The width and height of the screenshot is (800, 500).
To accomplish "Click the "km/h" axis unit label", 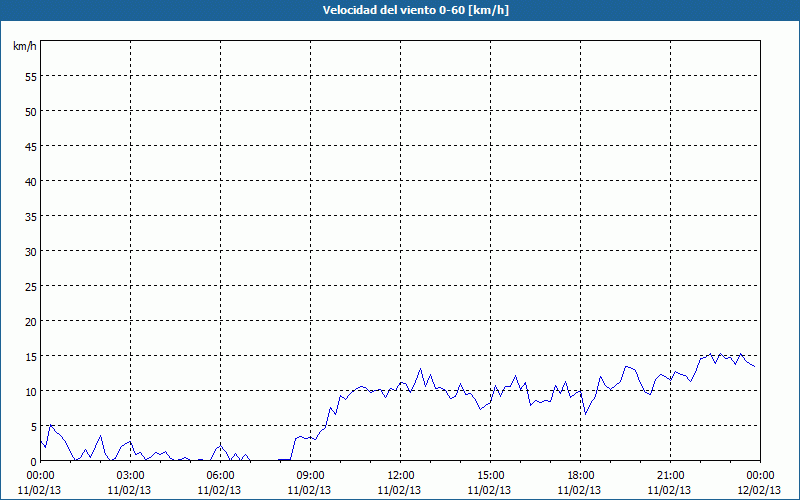I will tap(24, 46).
